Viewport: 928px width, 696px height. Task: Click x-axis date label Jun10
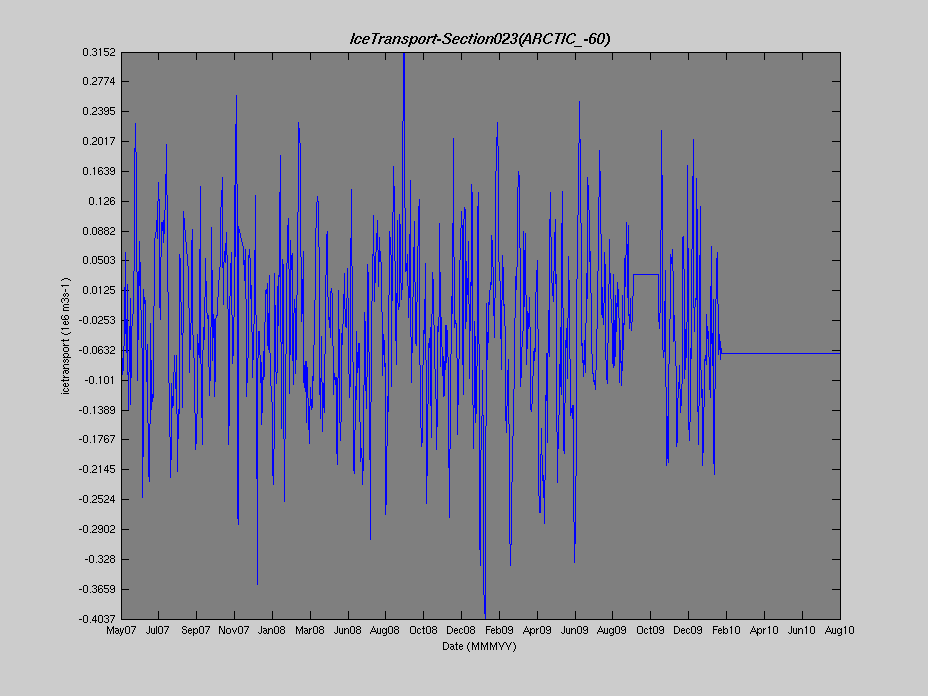point(802,630)
